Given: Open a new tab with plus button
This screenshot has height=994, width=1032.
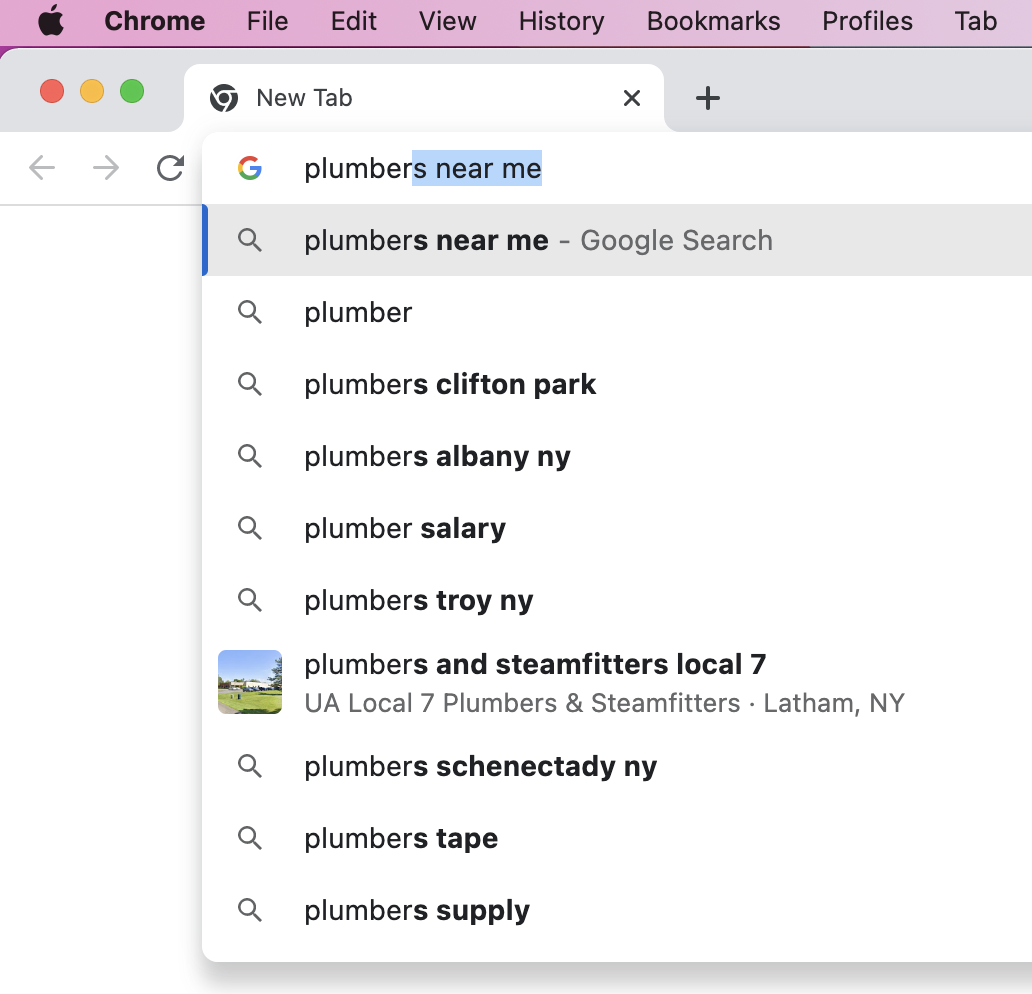Looking at the screenshot, I should (707, 98).
